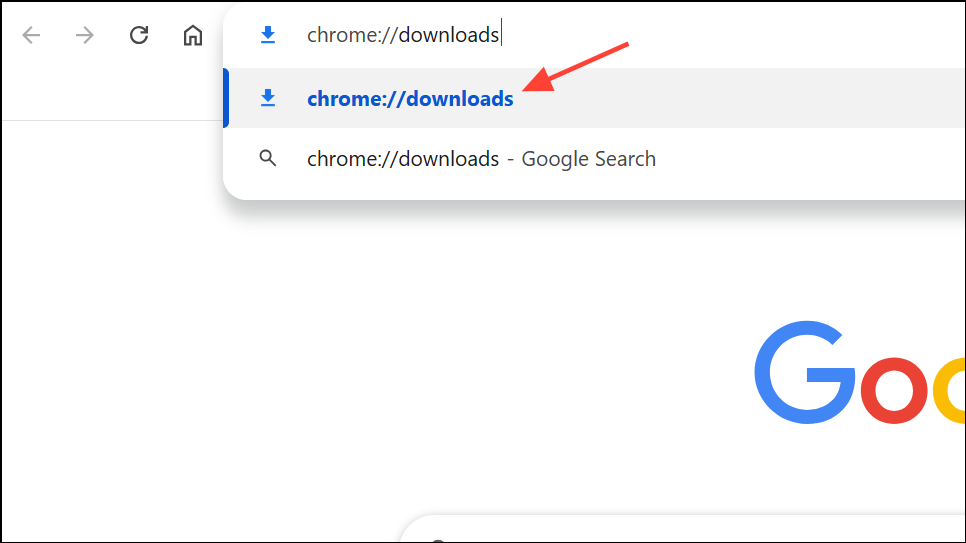Select the bold chrome://downloads suggestion

410,99
